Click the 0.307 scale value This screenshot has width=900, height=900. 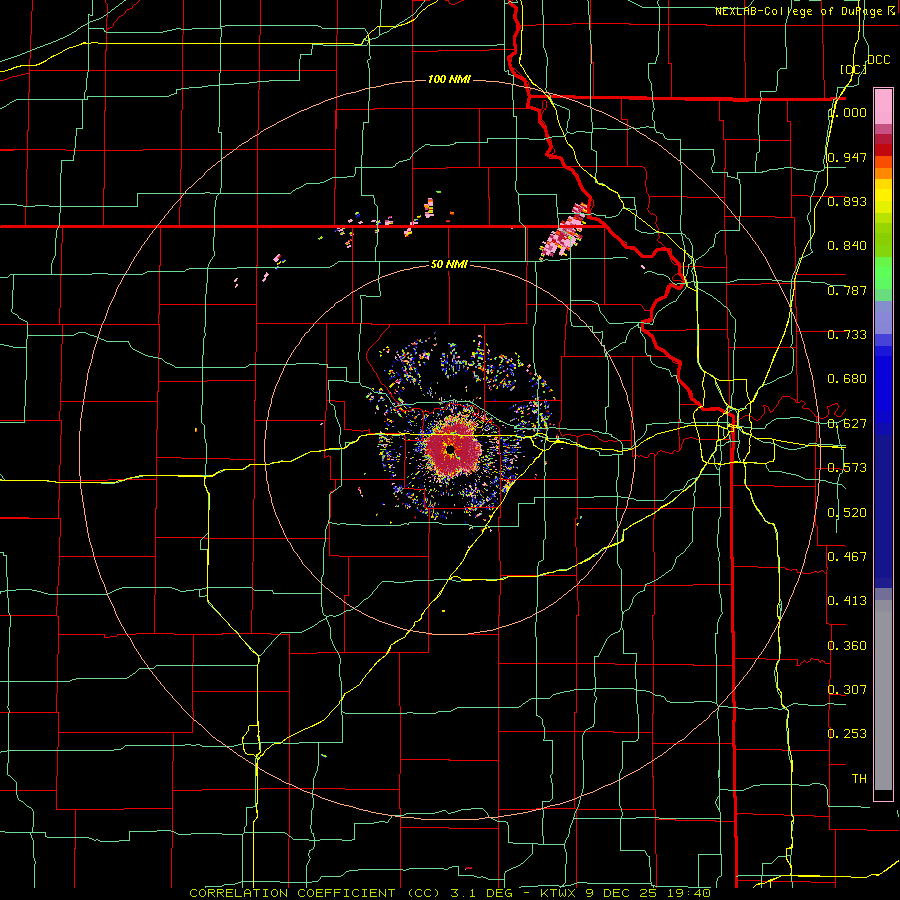847,690
